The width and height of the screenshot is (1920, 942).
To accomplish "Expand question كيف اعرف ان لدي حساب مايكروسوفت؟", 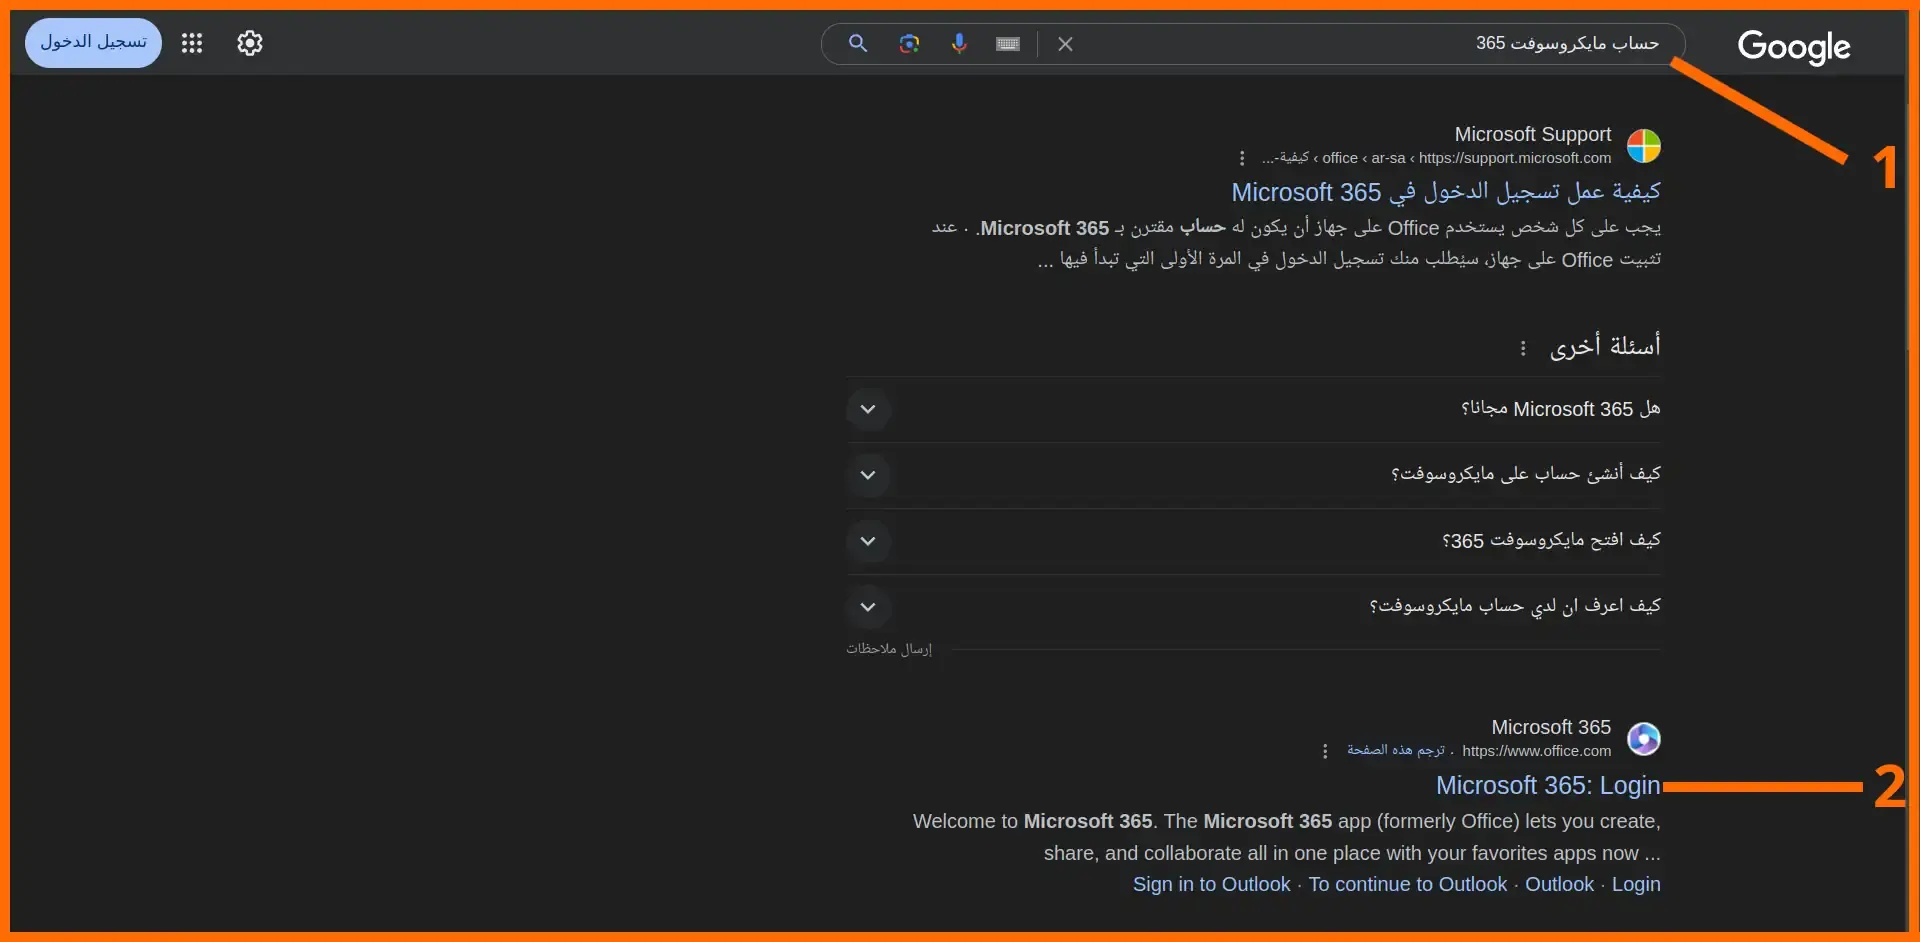I will pos(1253,607).
